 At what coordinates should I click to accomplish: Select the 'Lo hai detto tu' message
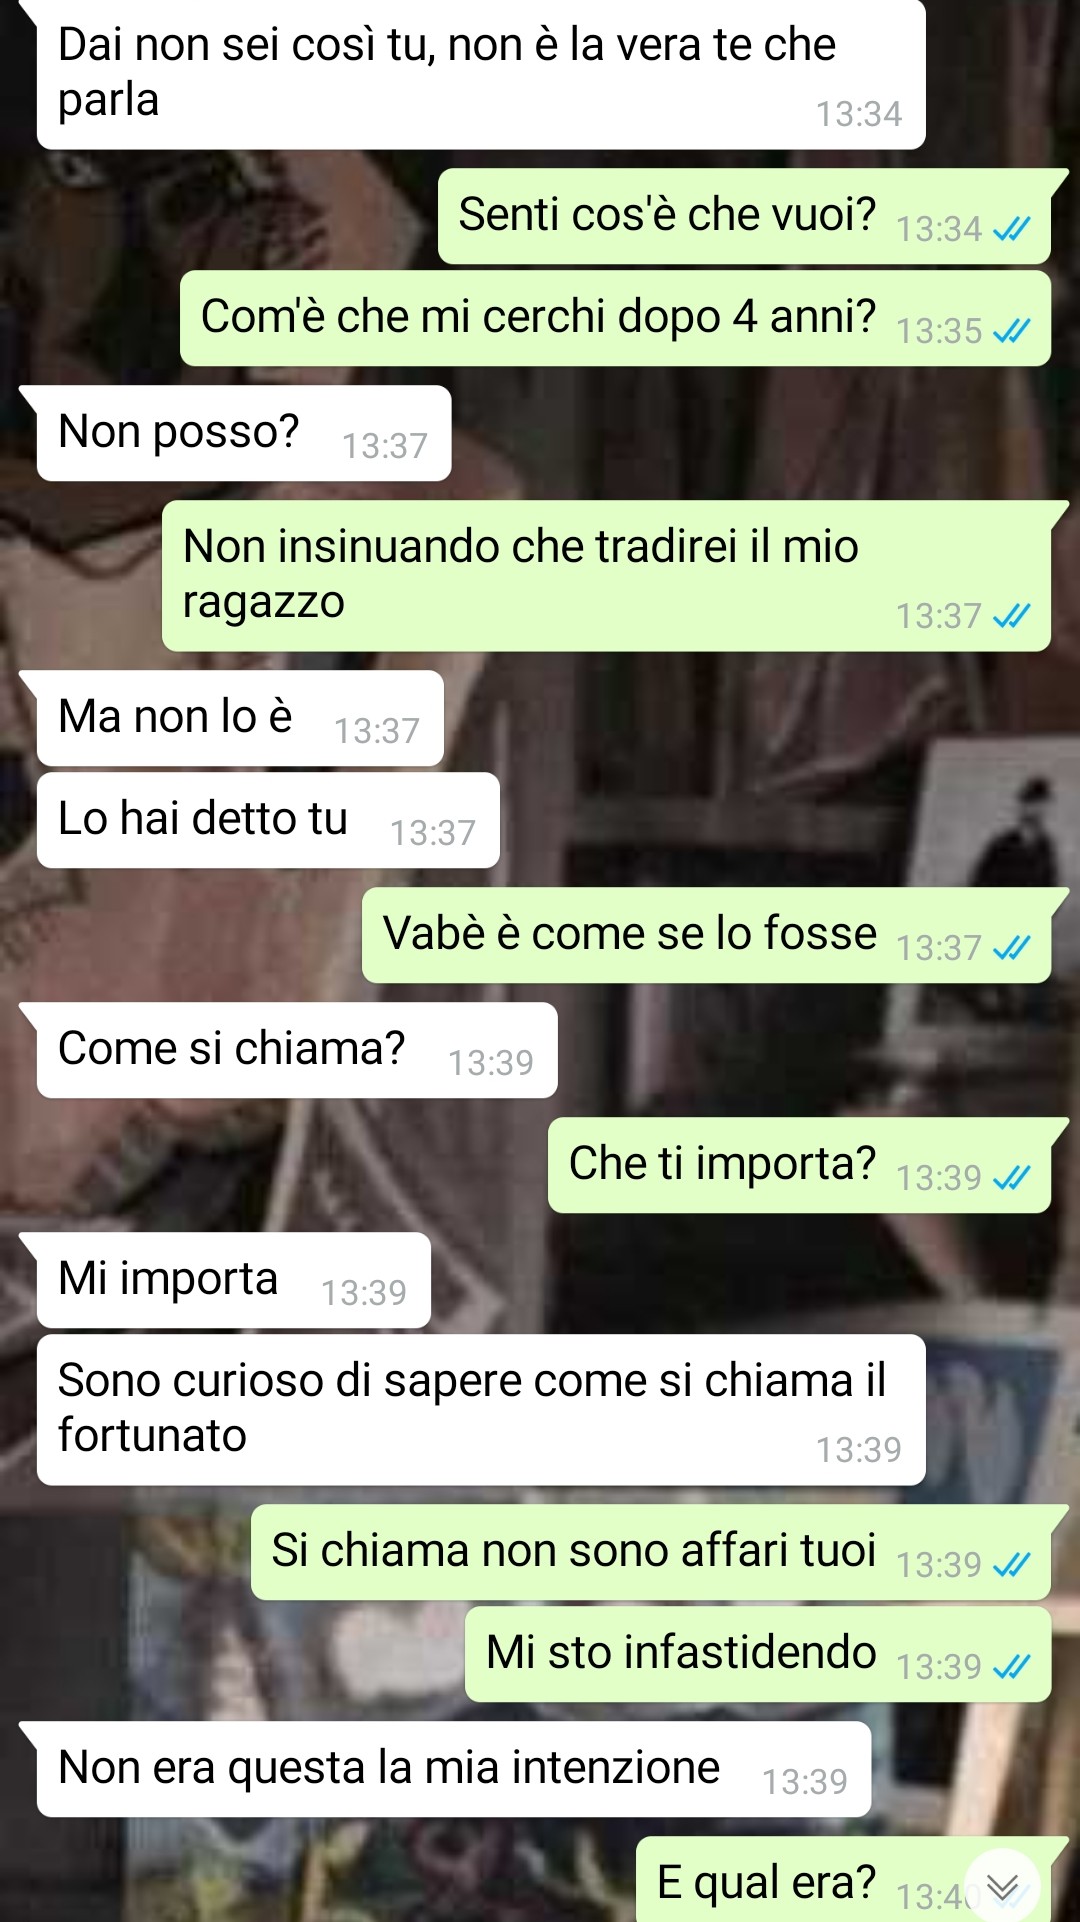268,820
